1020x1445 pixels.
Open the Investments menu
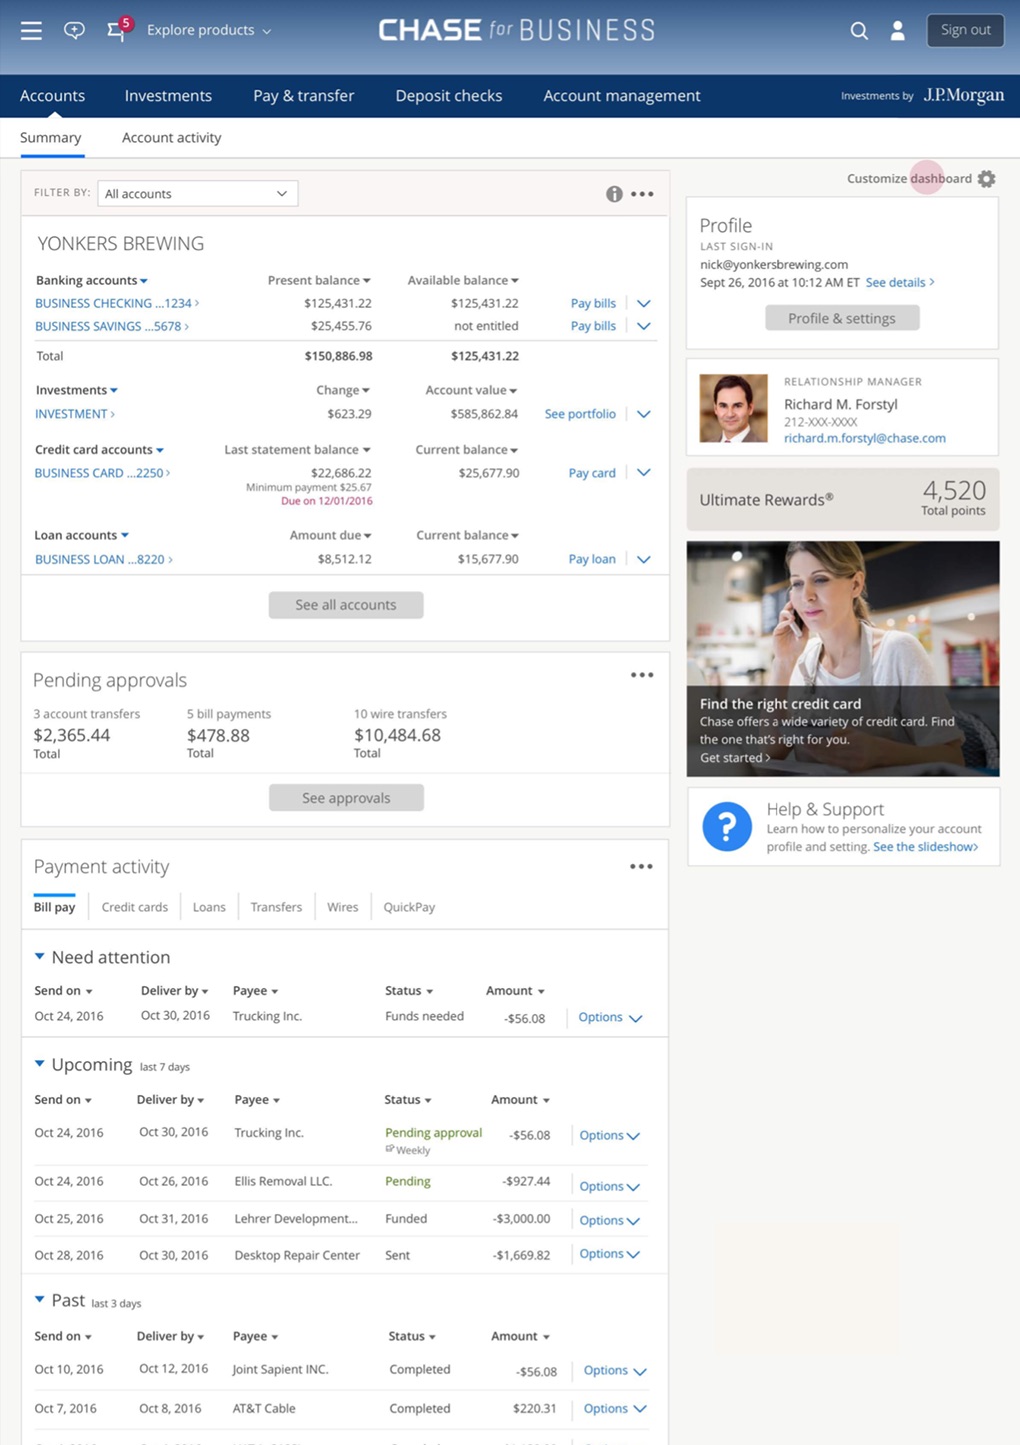tap(168, 96)
